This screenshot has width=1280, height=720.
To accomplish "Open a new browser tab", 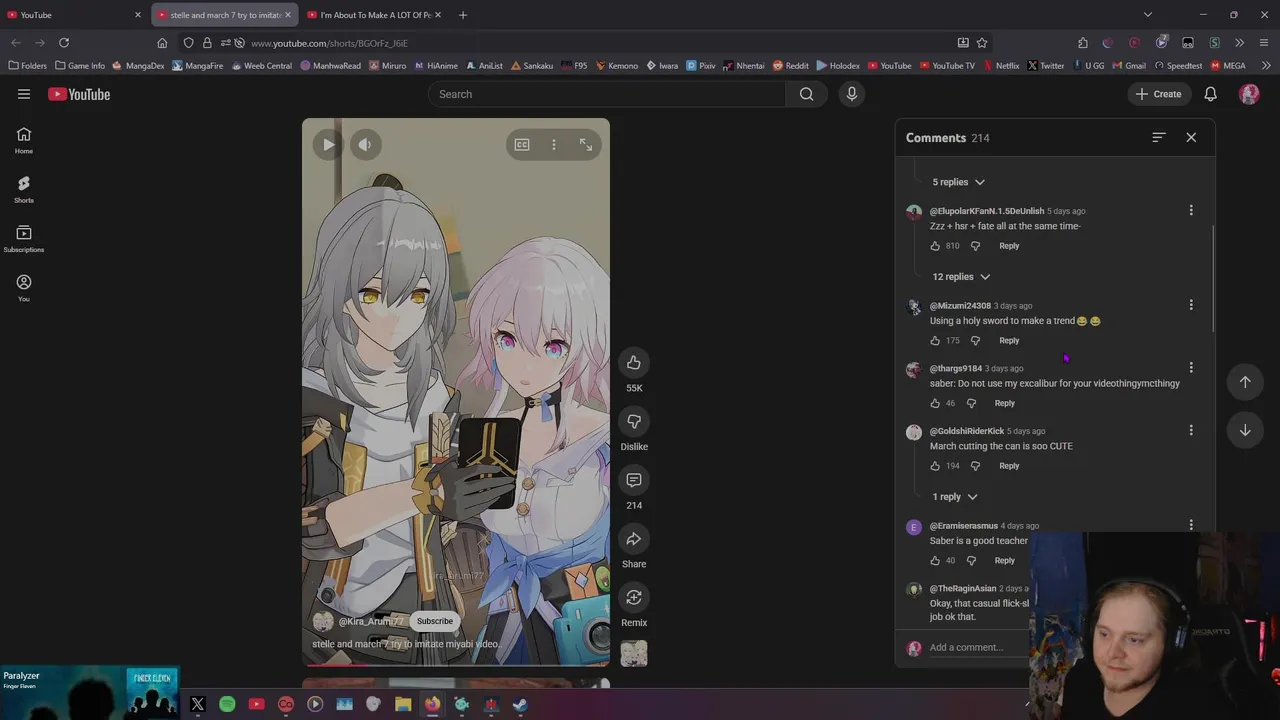I will 462,15.
